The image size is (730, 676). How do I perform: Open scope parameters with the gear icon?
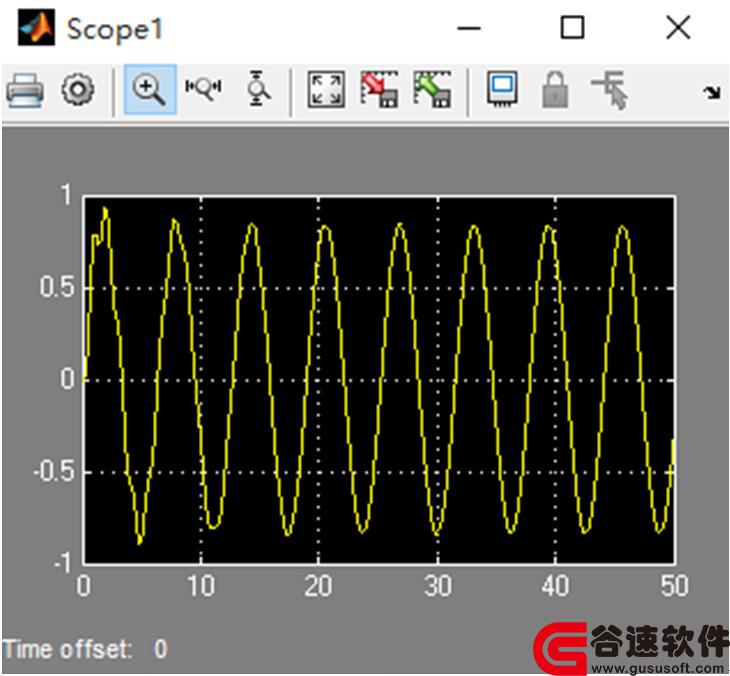coord(78,89)
